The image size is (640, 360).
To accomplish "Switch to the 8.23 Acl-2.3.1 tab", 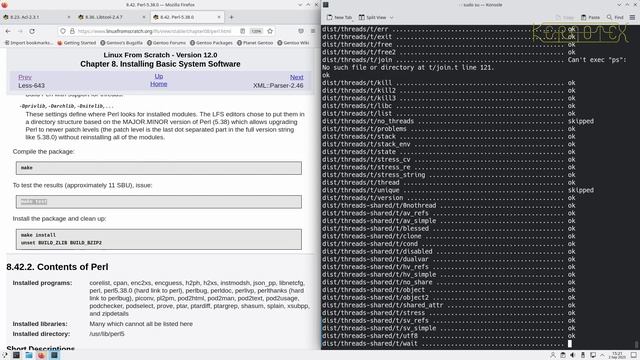I will pos(37,17).
